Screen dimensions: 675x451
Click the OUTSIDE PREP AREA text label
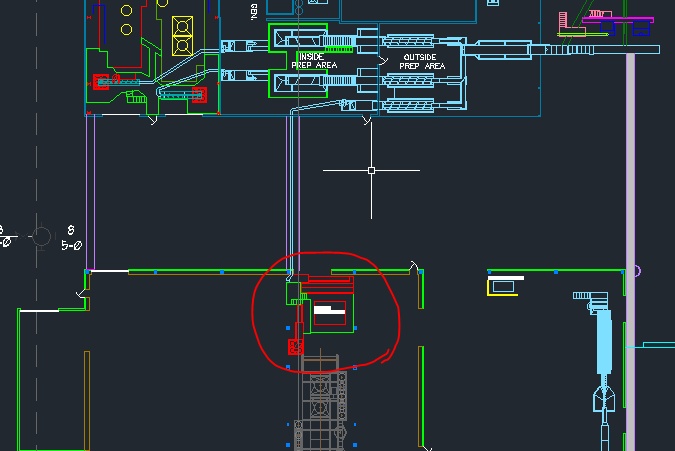coord(422,62)
